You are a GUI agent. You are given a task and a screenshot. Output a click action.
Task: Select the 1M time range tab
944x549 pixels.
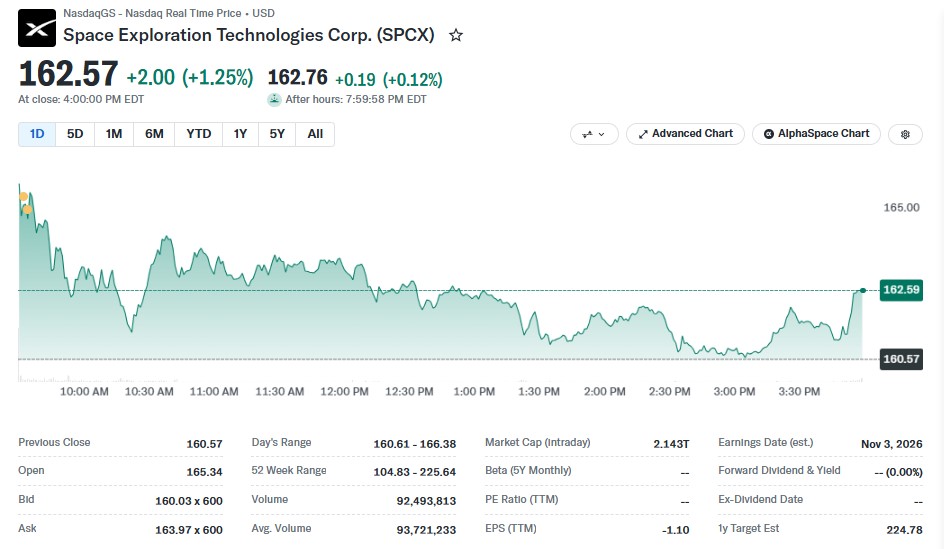pyautogui.click(x=114, y=134)
